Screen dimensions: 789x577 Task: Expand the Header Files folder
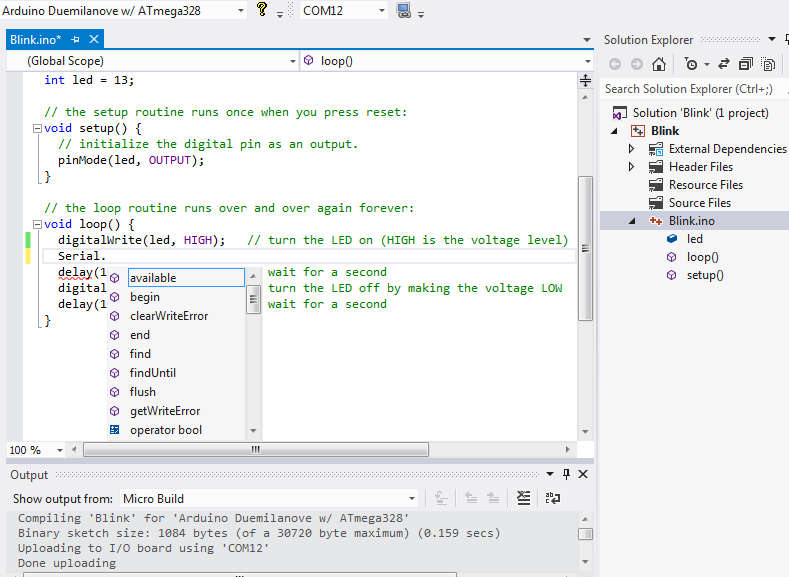(x=632, y=167)
